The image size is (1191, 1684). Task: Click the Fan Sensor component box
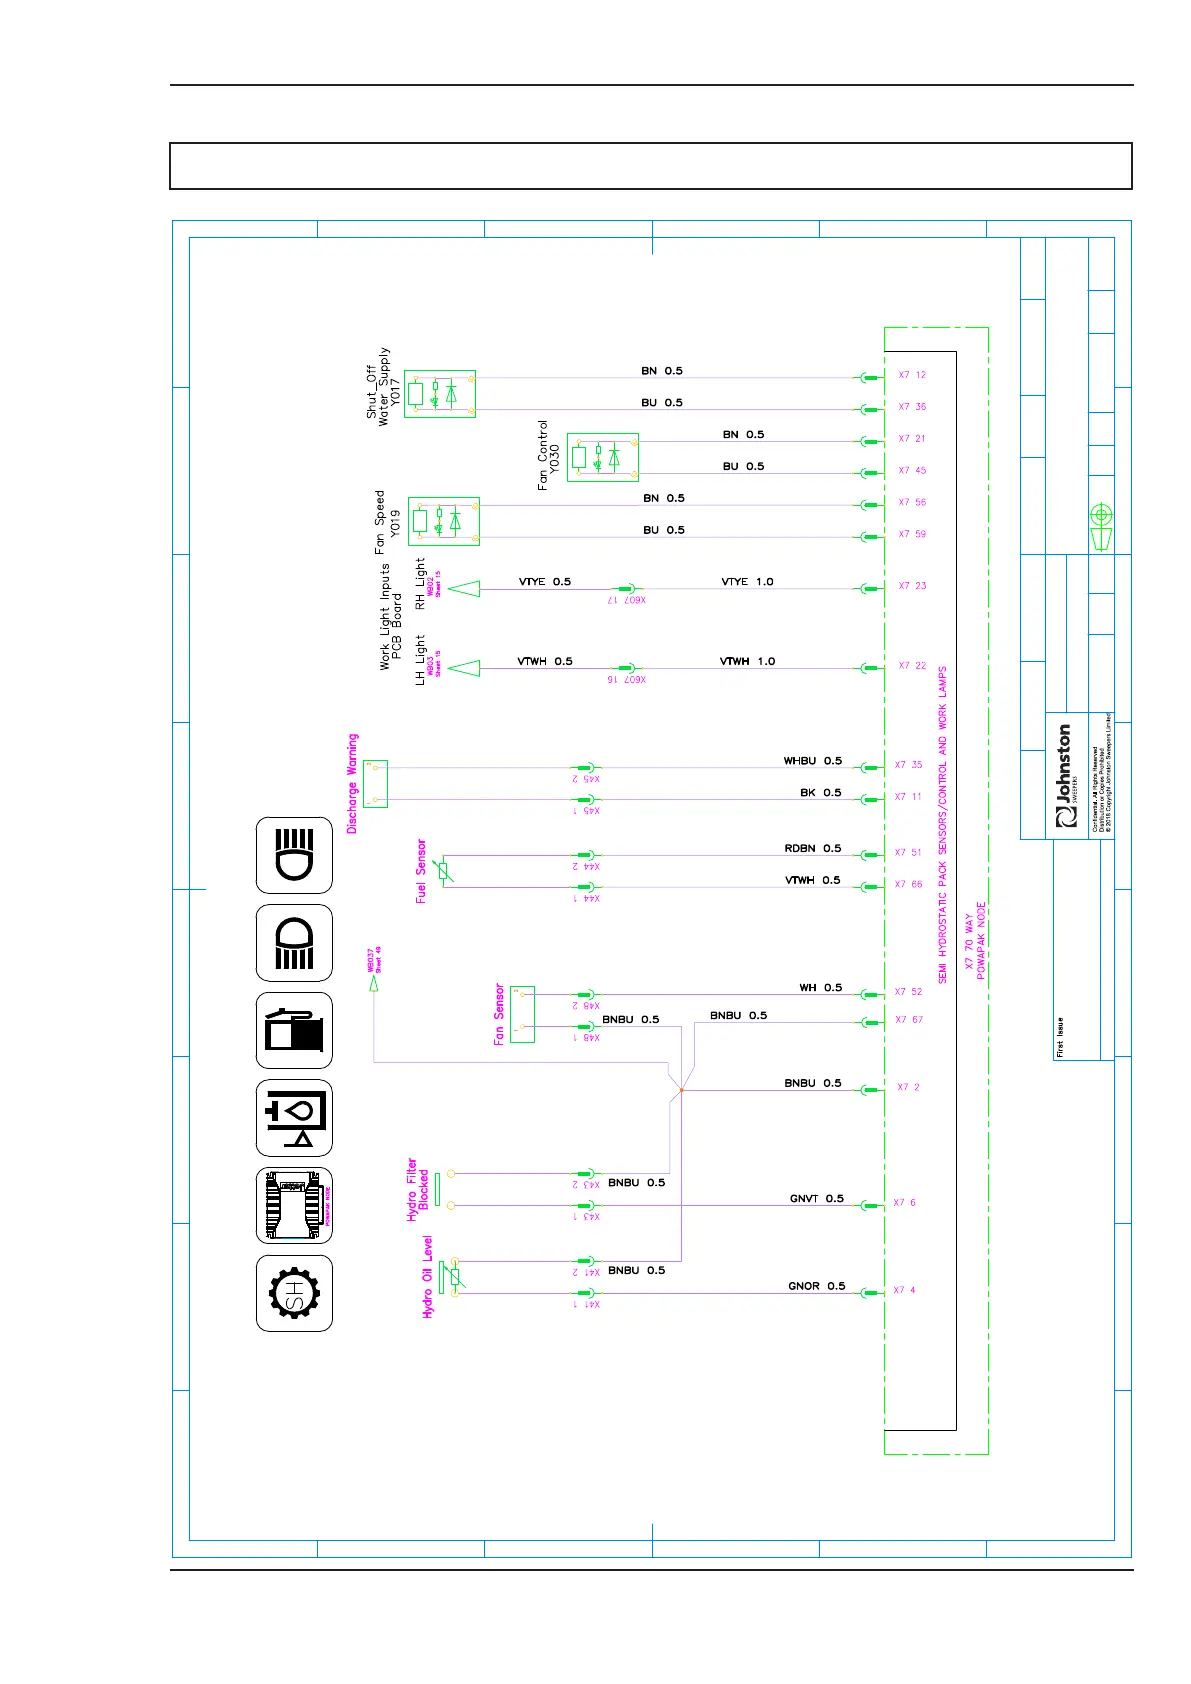coord(522,1015)
